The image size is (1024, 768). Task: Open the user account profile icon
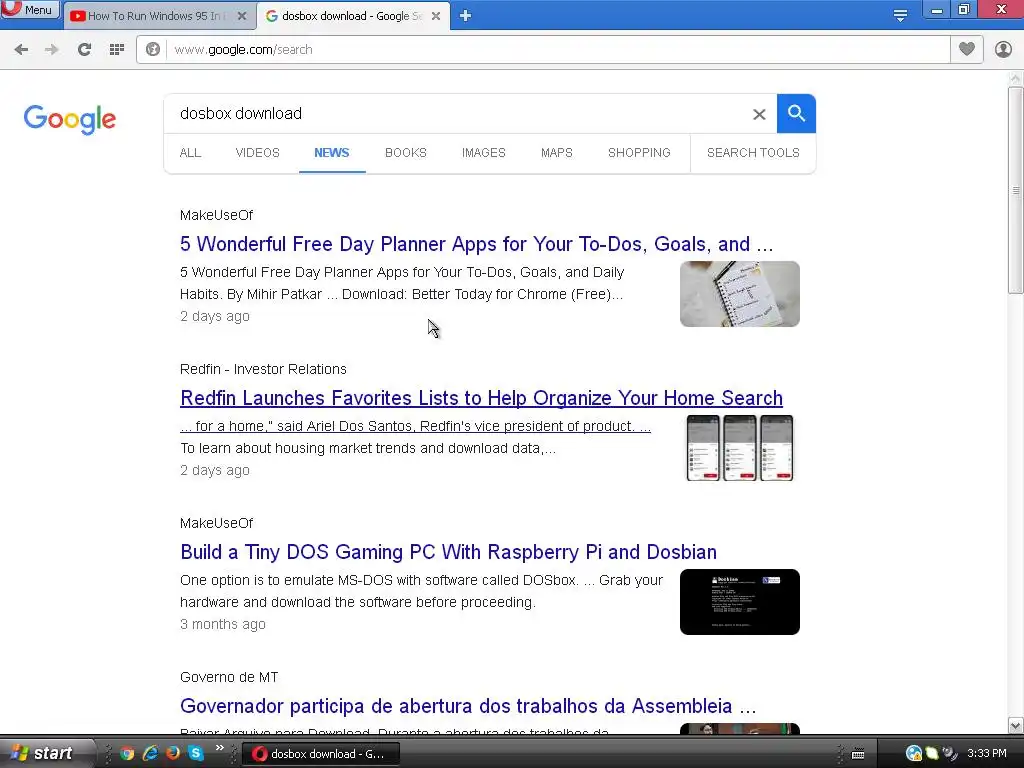[x=1003, y=49]
